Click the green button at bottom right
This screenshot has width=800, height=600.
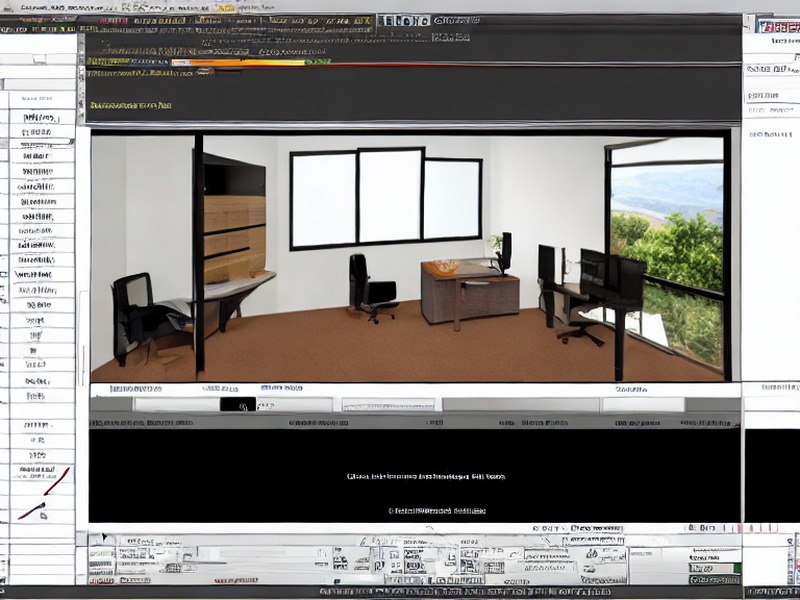coord(714,568)
